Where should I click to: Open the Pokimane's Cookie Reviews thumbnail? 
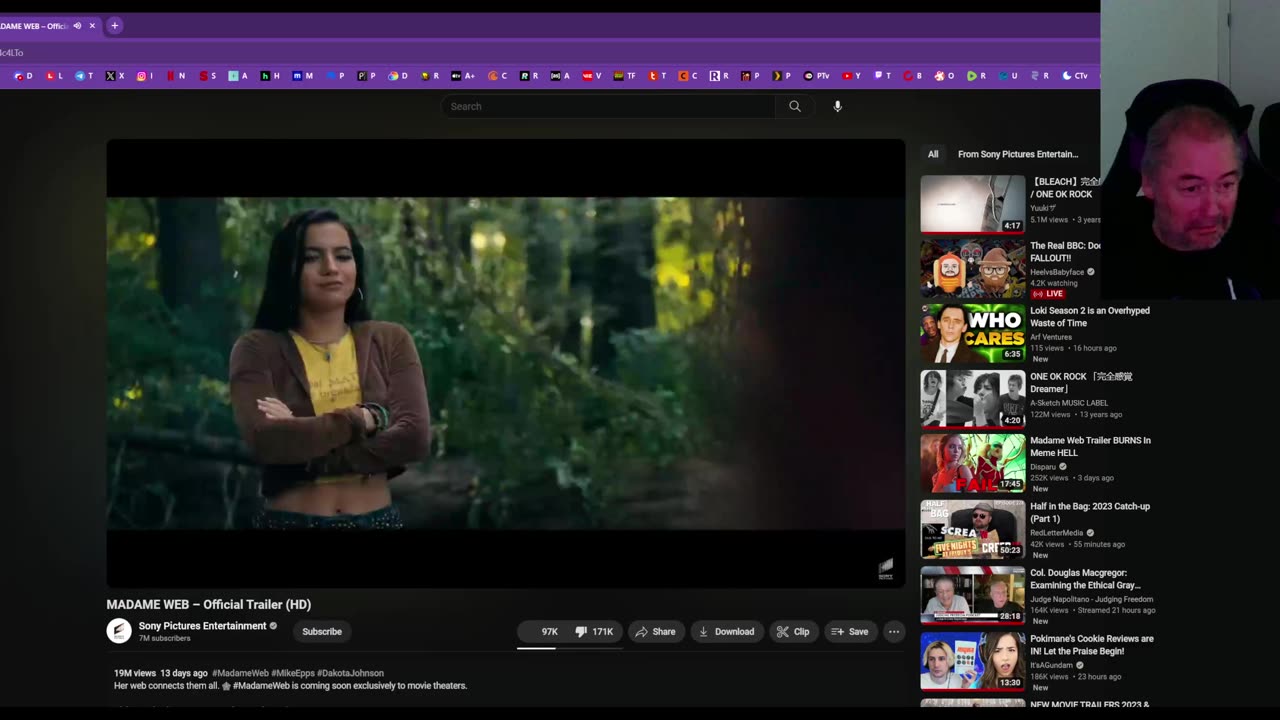coord(973,661)
